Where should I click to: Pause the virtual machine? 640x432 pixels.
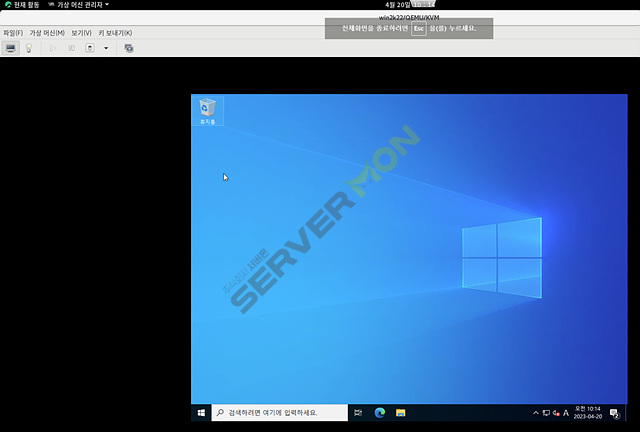pos(71,48)
